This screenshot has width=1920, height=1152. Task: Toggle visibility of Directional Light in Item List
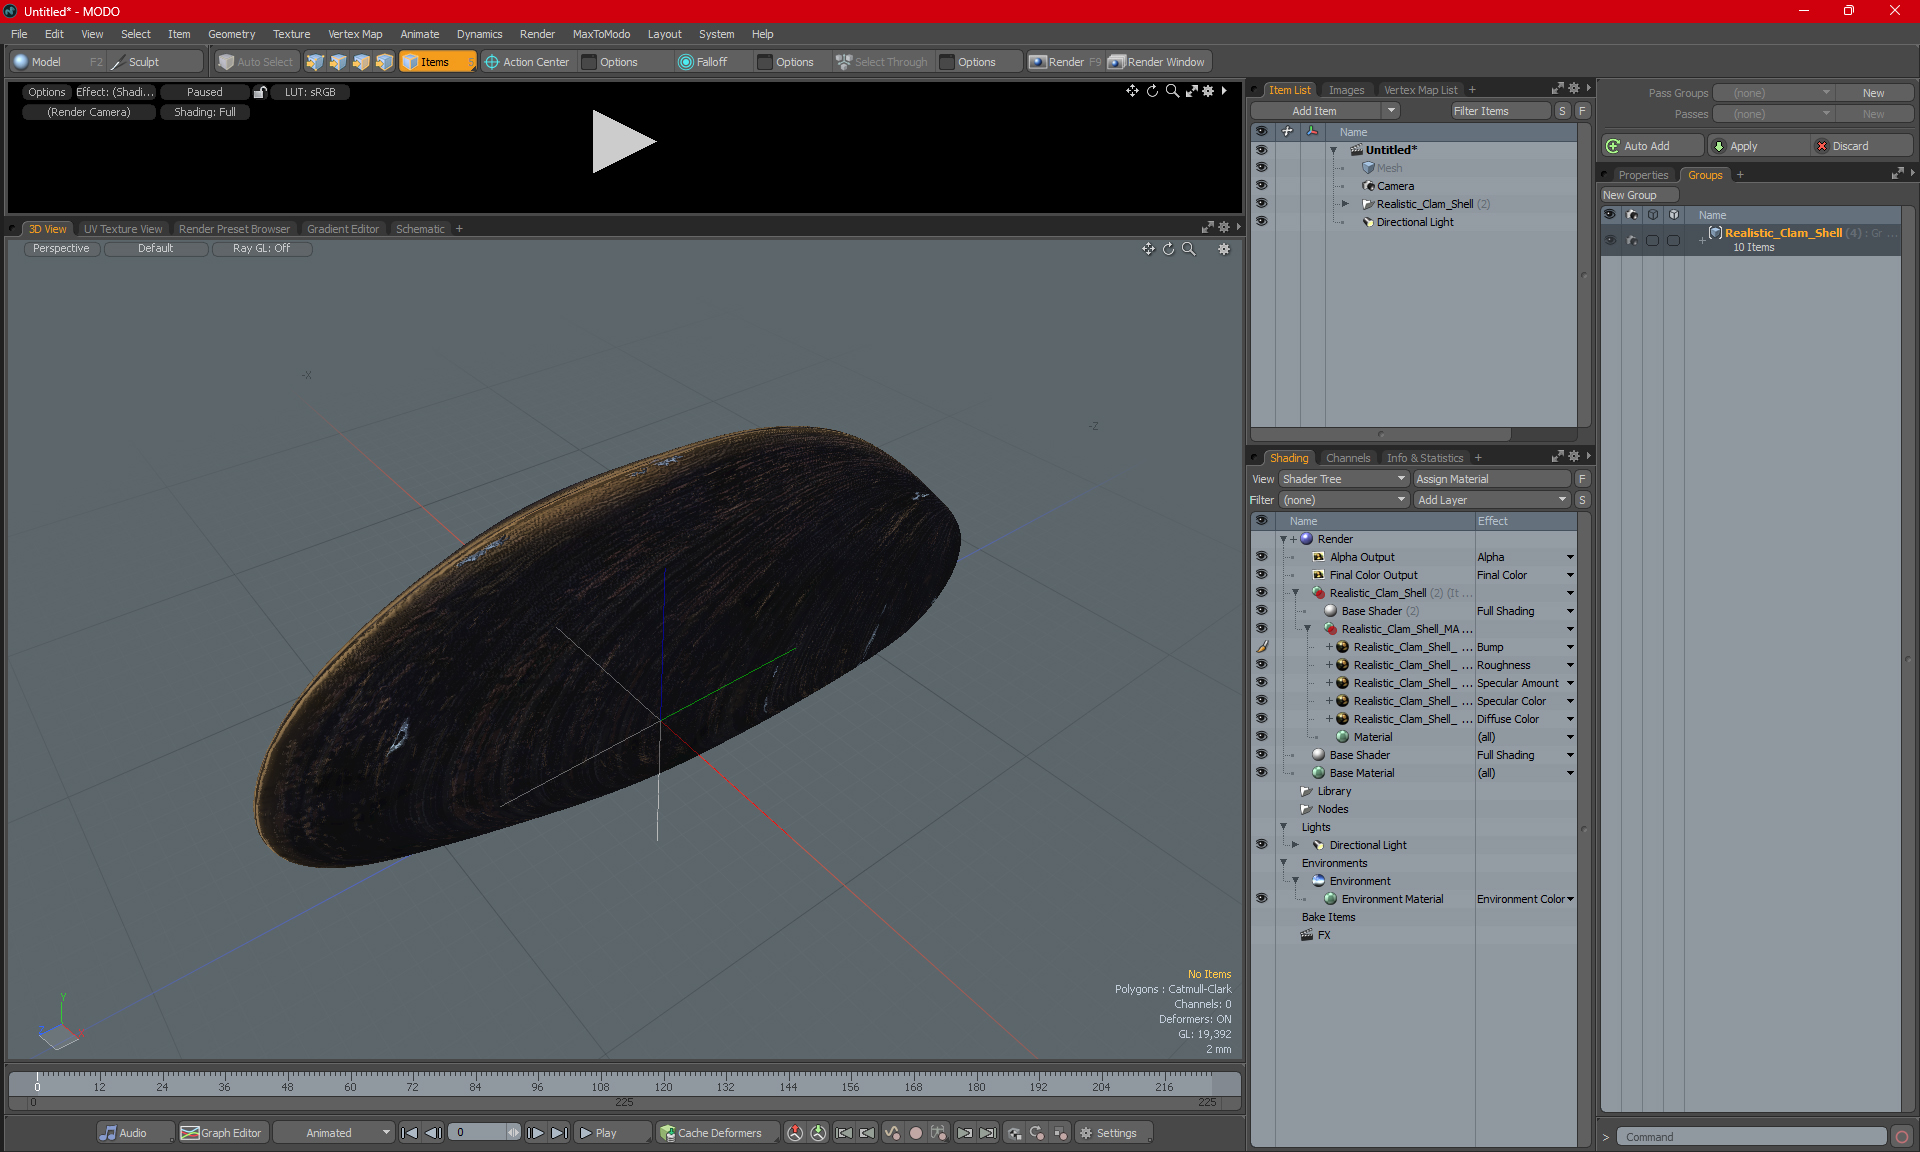(1261, 221)
